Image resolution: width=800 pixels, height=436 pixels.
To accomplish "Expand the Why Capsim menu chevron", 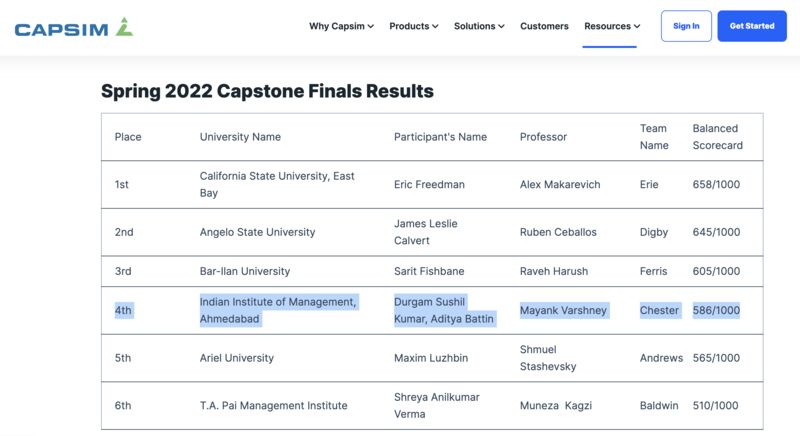I will [371, 27].
